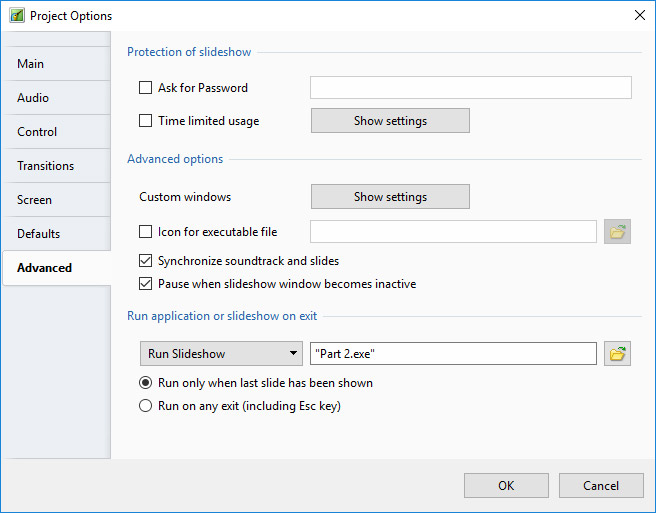Check Icon for executable file option
The width and height of the screenshot is (656, 513).
tap(146, 232)
